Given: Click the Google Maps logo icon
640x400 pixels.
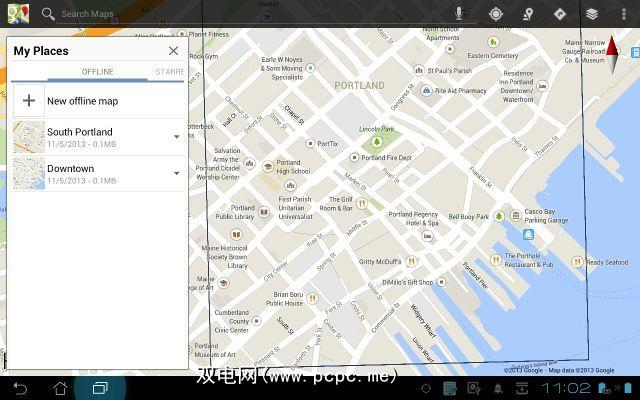Looking at the screenshot, I should click(18, 13).
